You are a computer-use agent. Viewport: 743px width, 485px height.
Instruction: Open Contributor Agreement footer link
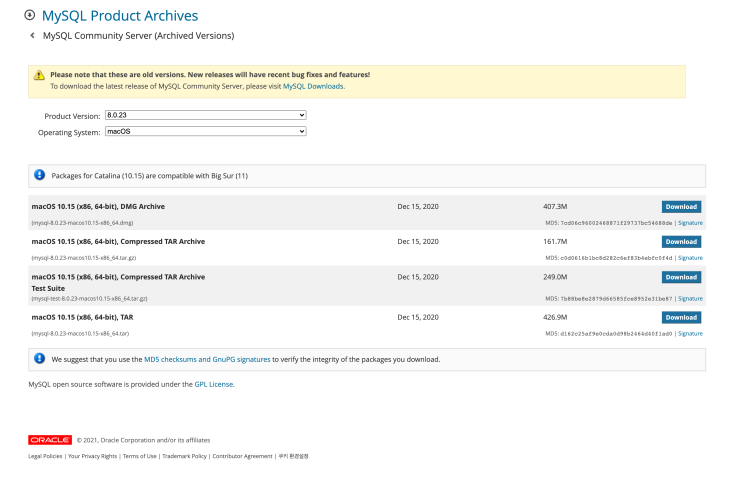242,456
